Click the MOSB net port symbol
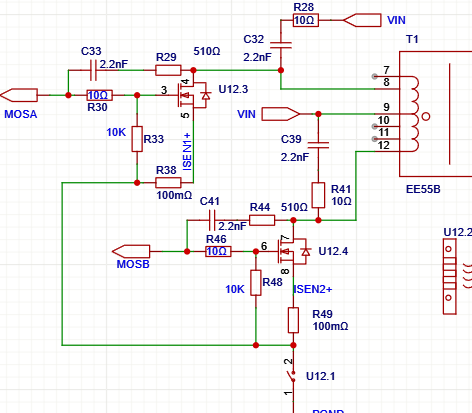The height and width of the screenshot is (413, 472). [x=131, y=251]
